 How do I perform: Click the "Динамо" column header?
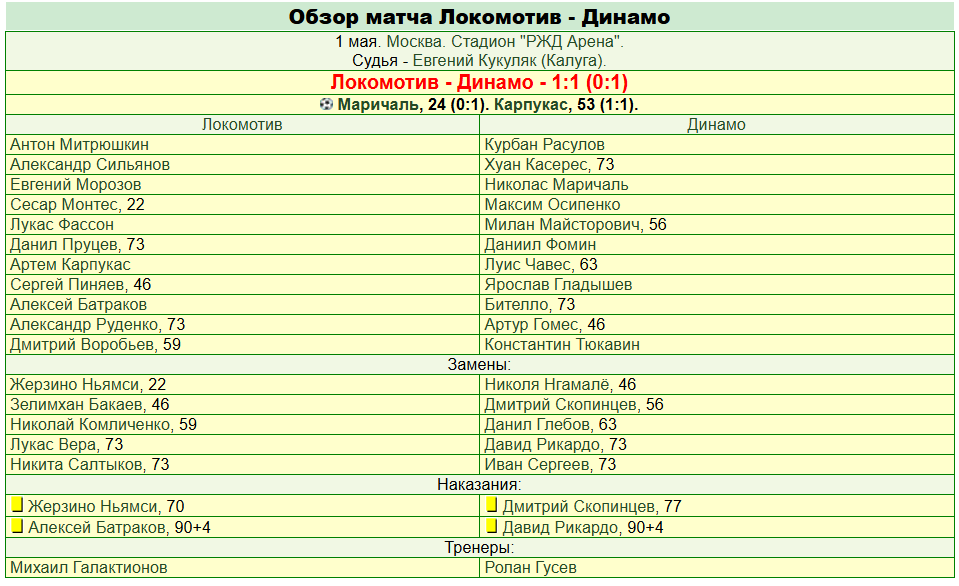coord(716,125)
